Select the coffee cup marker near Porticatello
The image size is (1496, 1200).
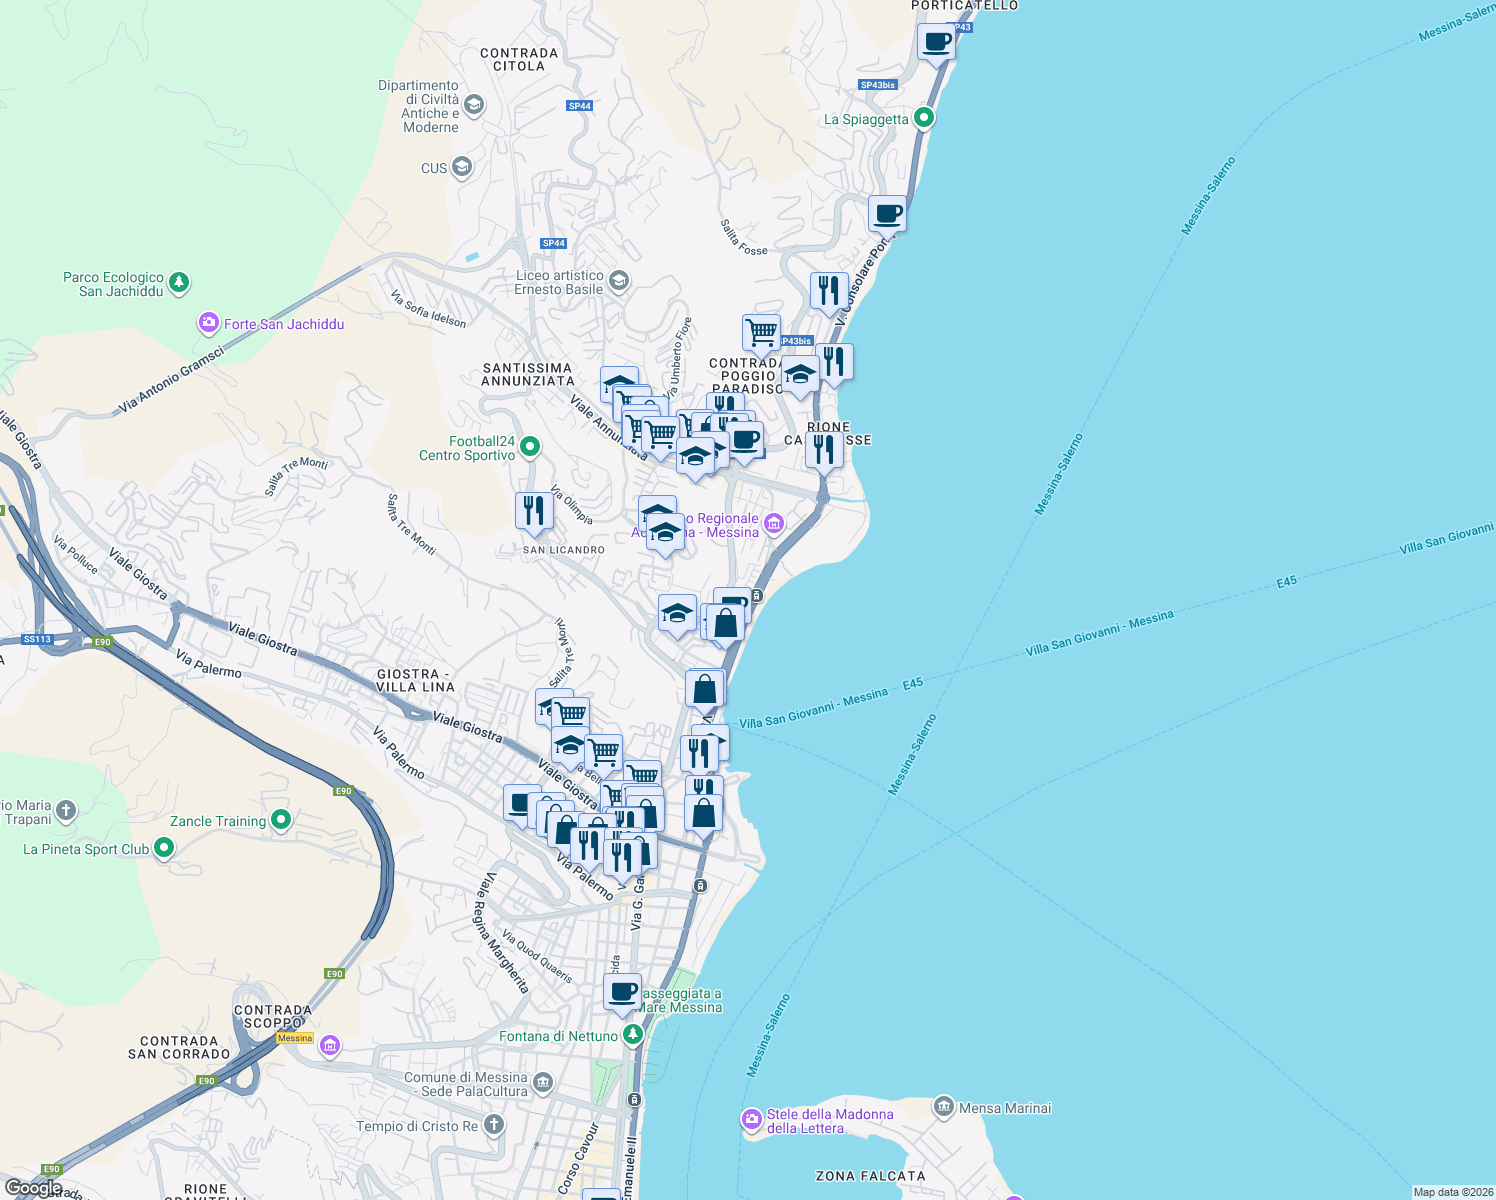936,43
